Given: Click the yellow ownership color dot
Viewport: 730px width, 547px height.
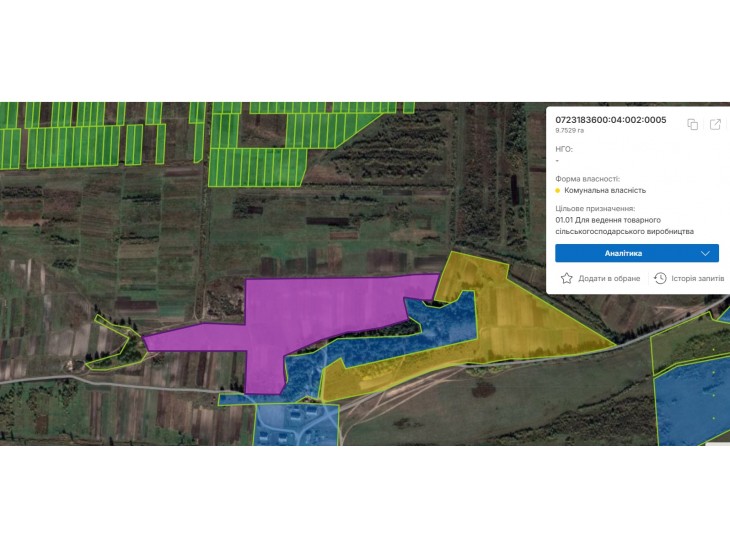Looking at the screenshot, I should pyautogui.click(x=558, y=190).
